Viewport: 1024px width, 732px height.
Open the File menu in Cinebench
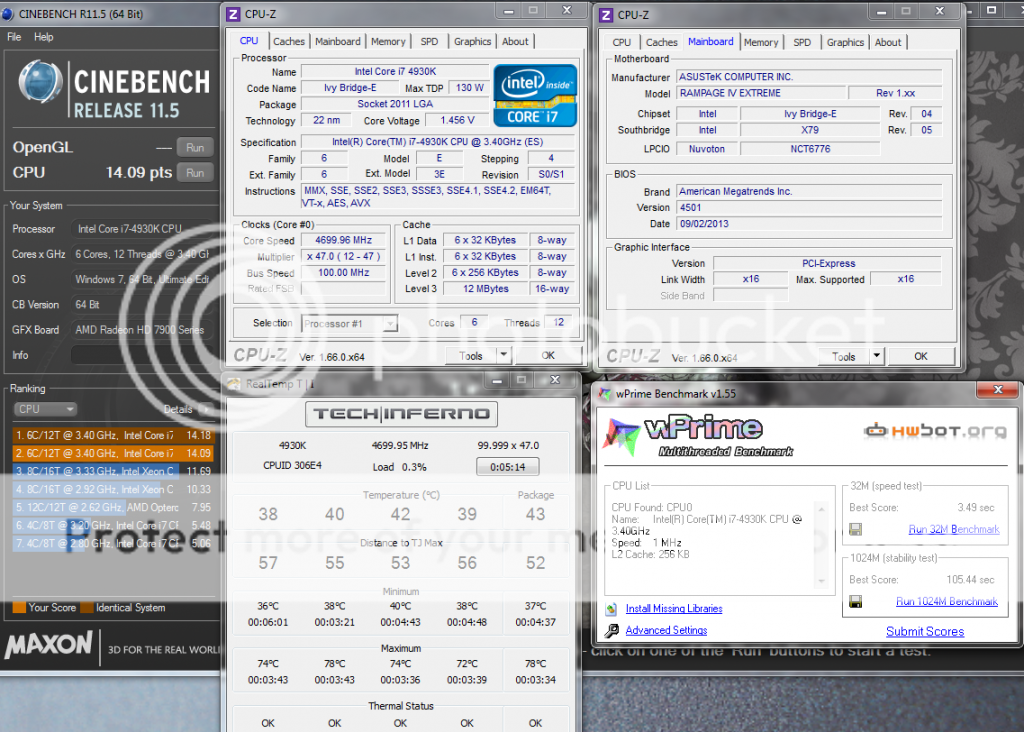pos(14,37)
